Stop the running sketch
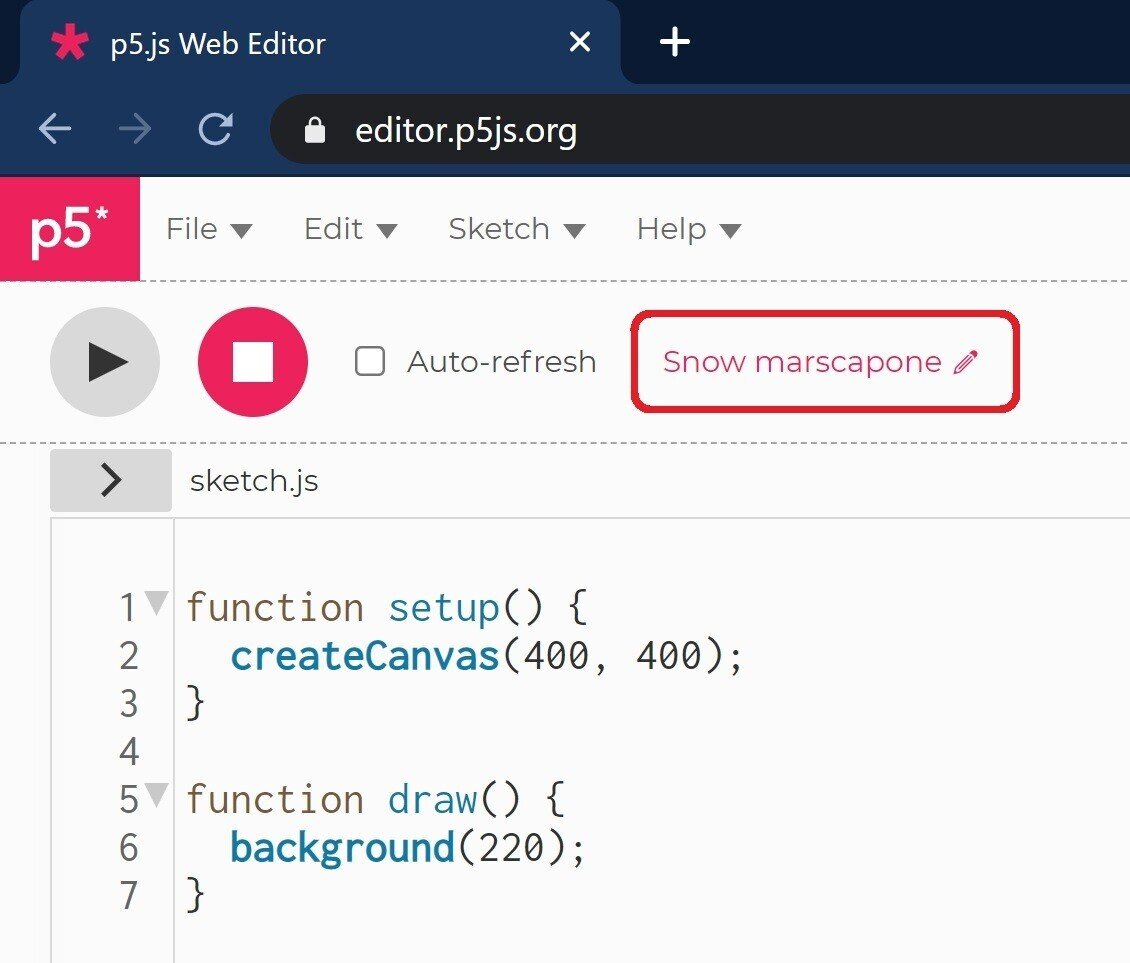 coord(253,361)
